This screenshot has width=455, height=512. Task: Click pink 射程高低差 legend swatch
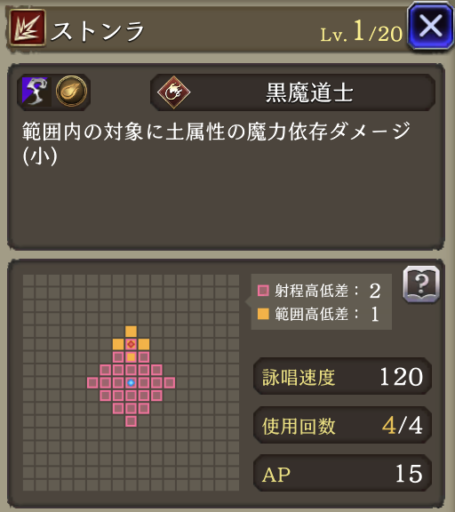coord(263,290)
